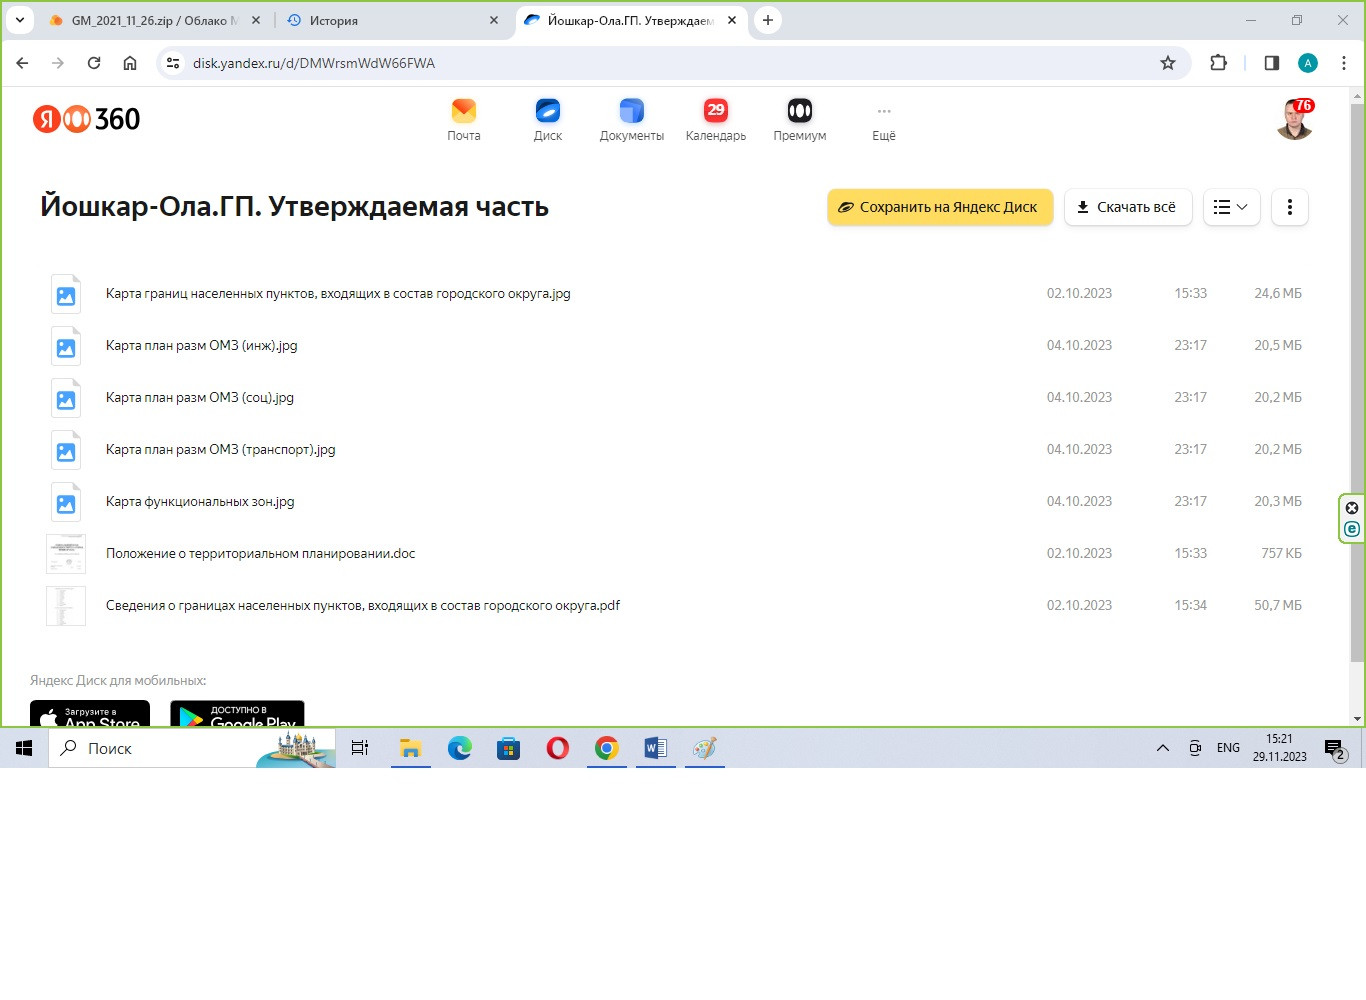This screenshot has height=1000, width=1366.
Task: Toggle the Chrome side panel
Action: tap(1271, 63)
